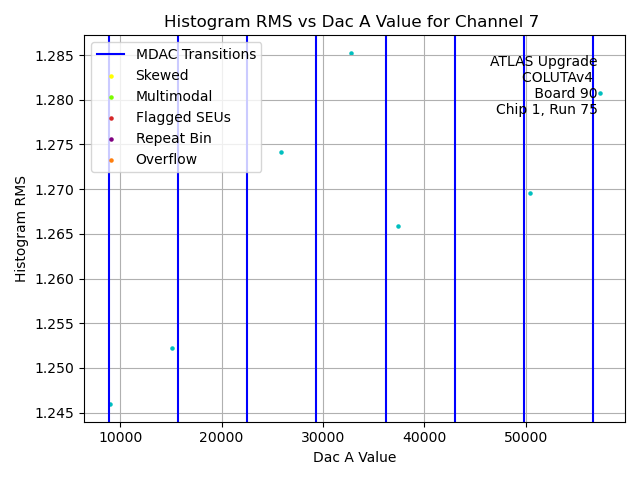Select the data point near RMS 1.252
640x480 pixels.
pos(172,349)
